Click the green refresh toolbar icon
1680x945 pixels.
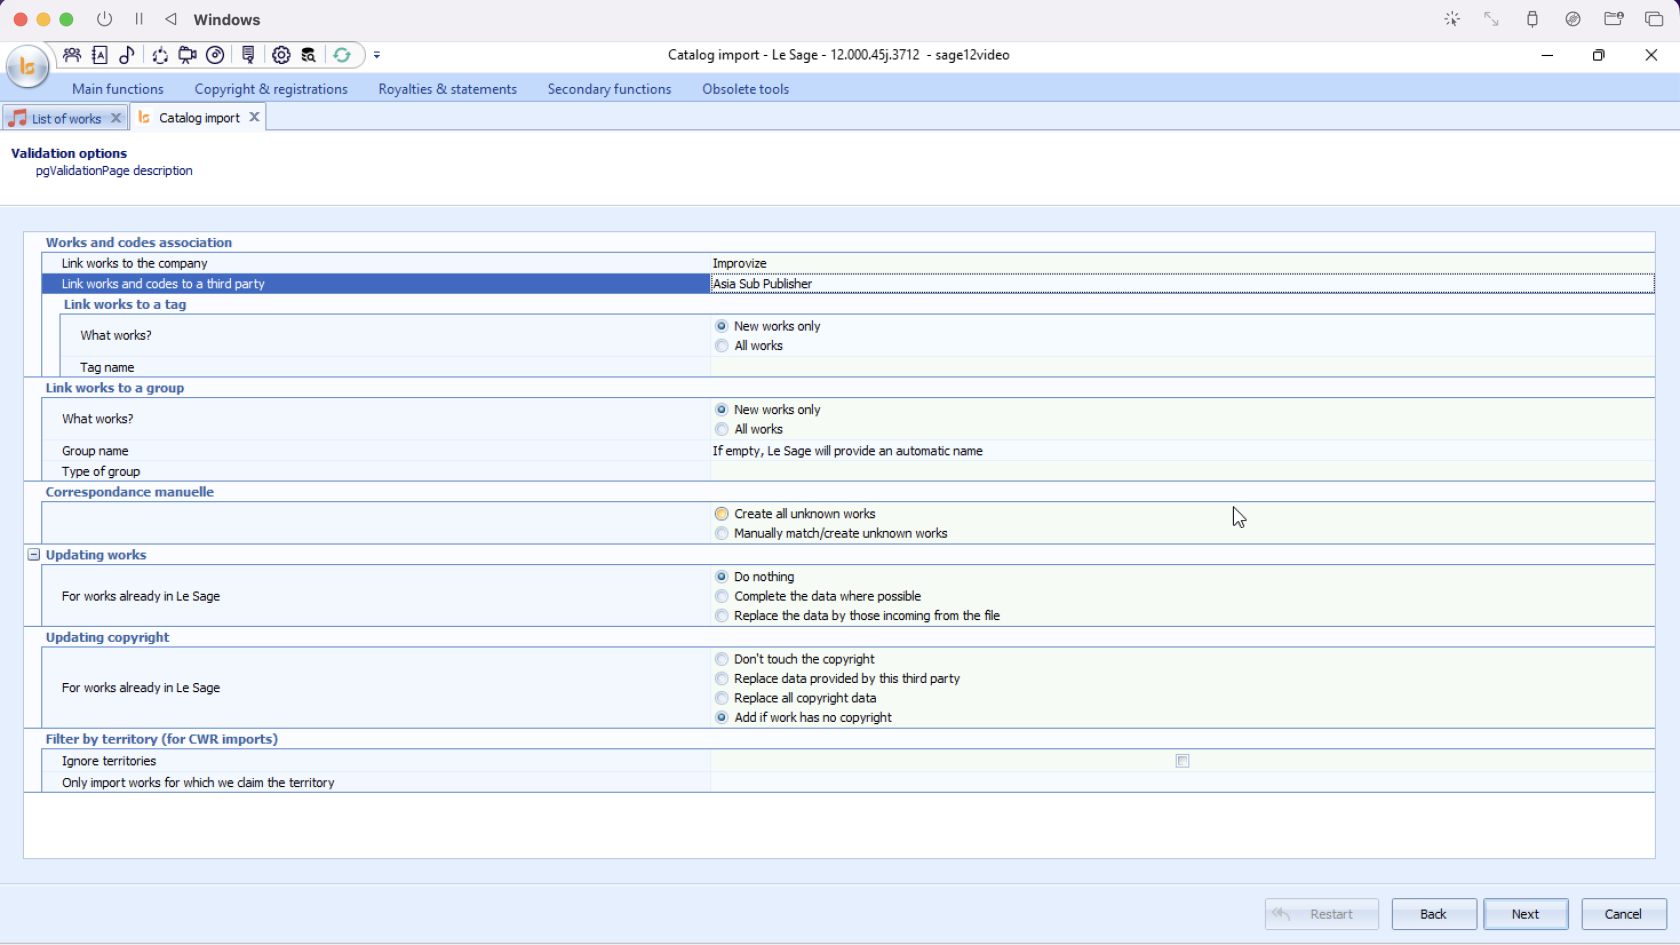click(x=342, y=55)
